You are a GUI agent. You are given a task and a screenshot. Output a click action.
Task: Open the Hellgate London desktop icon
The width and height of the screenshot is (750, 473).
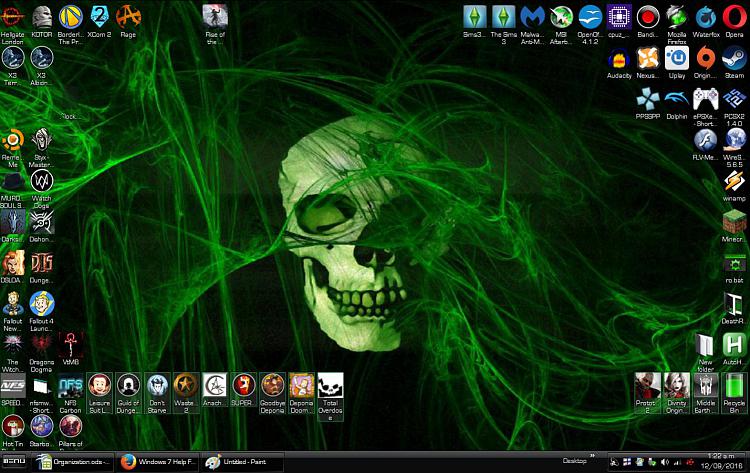[12, 24]
